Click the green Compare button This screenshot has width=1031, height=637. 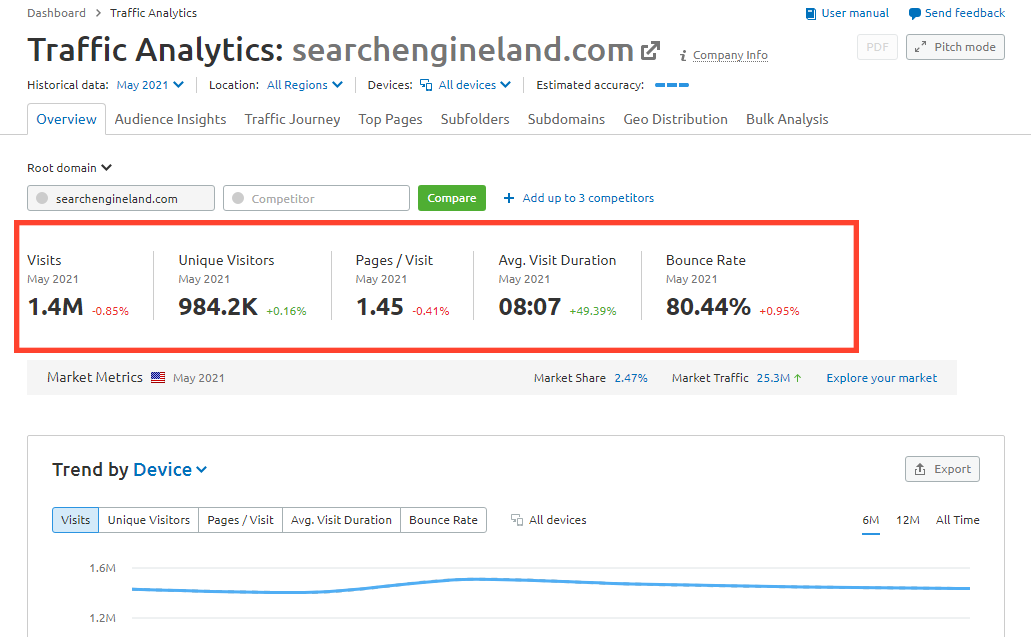point(452,198)
